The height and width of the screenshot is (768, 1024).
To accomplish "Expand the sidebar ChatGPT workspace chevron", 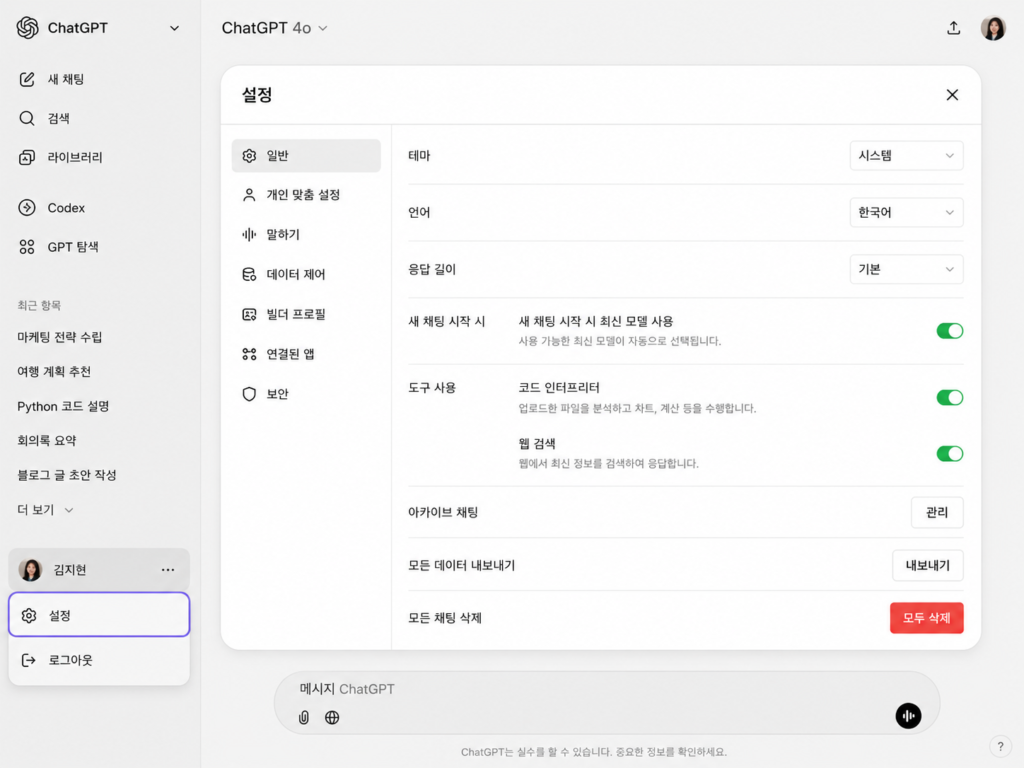I will coord(174,28).
